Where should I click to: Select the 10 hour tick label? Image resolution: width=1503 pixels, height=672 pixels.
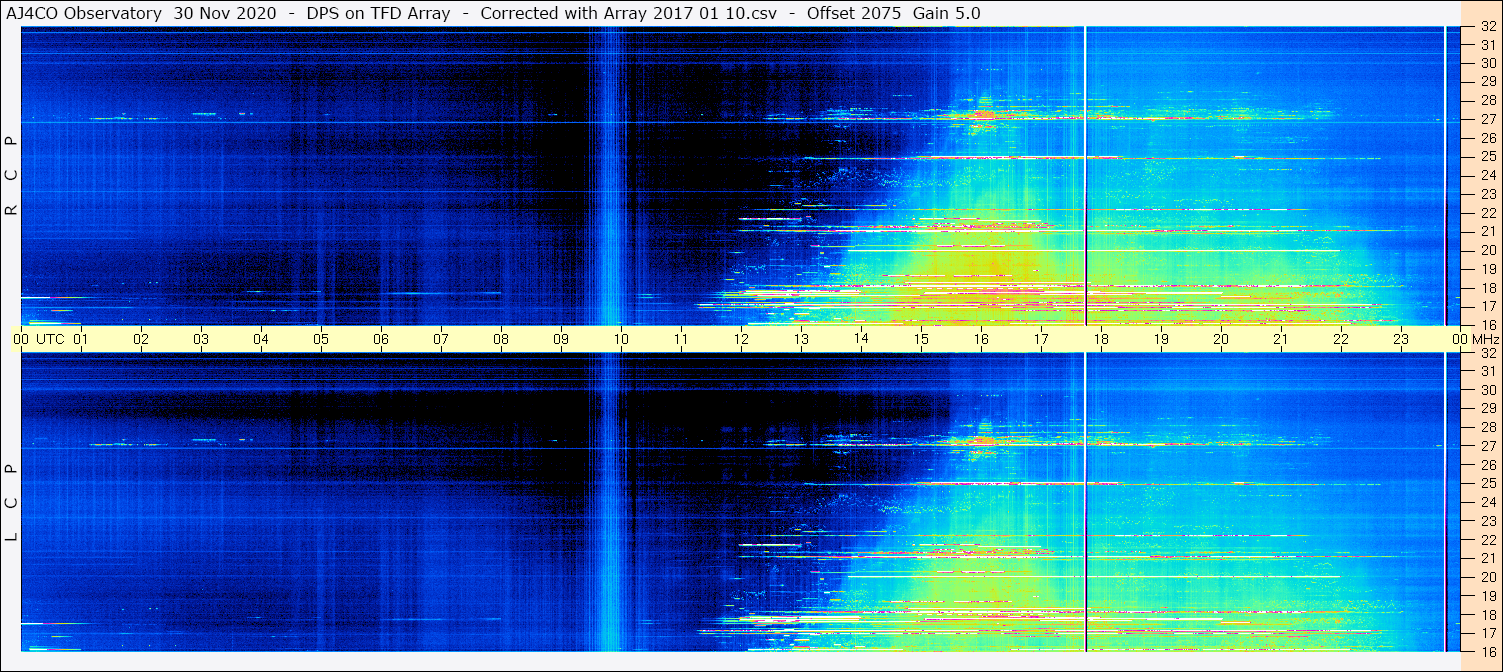click(x=621, y=339)
